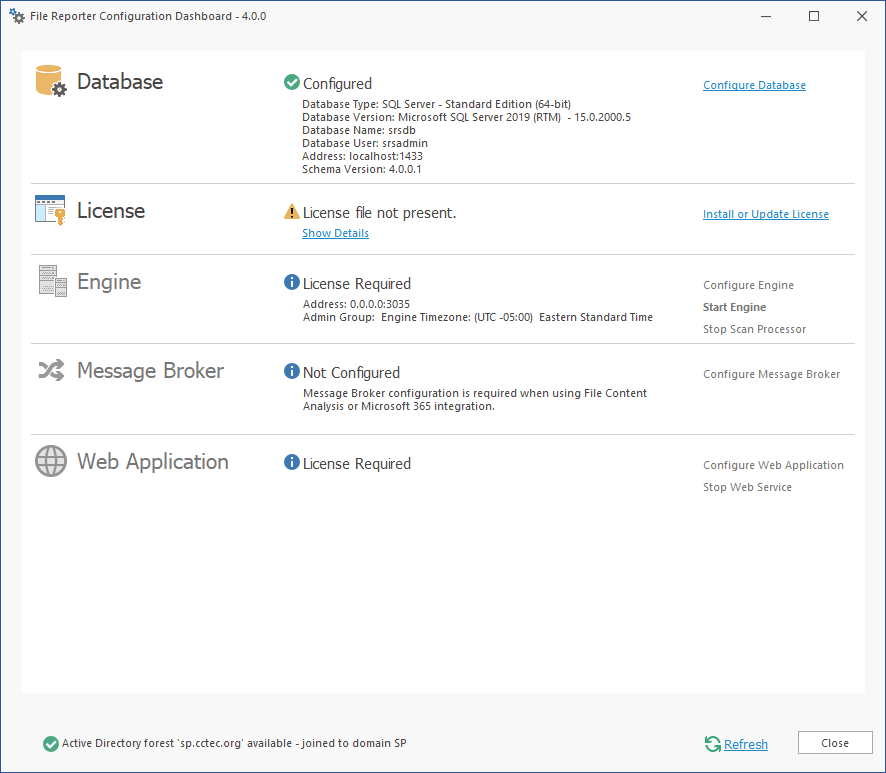This screenshot has height=773, width=886.
Task: Refresh the dashboard status
Action: pyautogui.click(x=745, y=744)
